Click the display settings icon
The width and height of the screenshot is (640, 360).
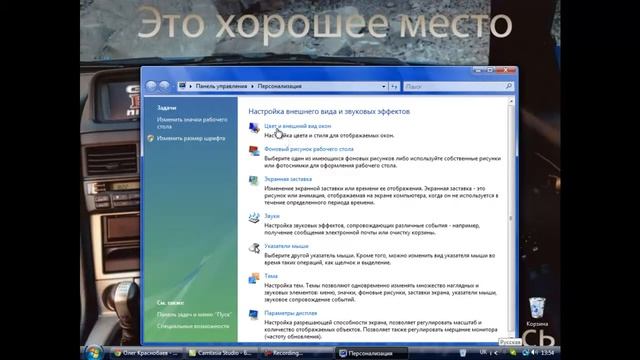tap(254, 315)
